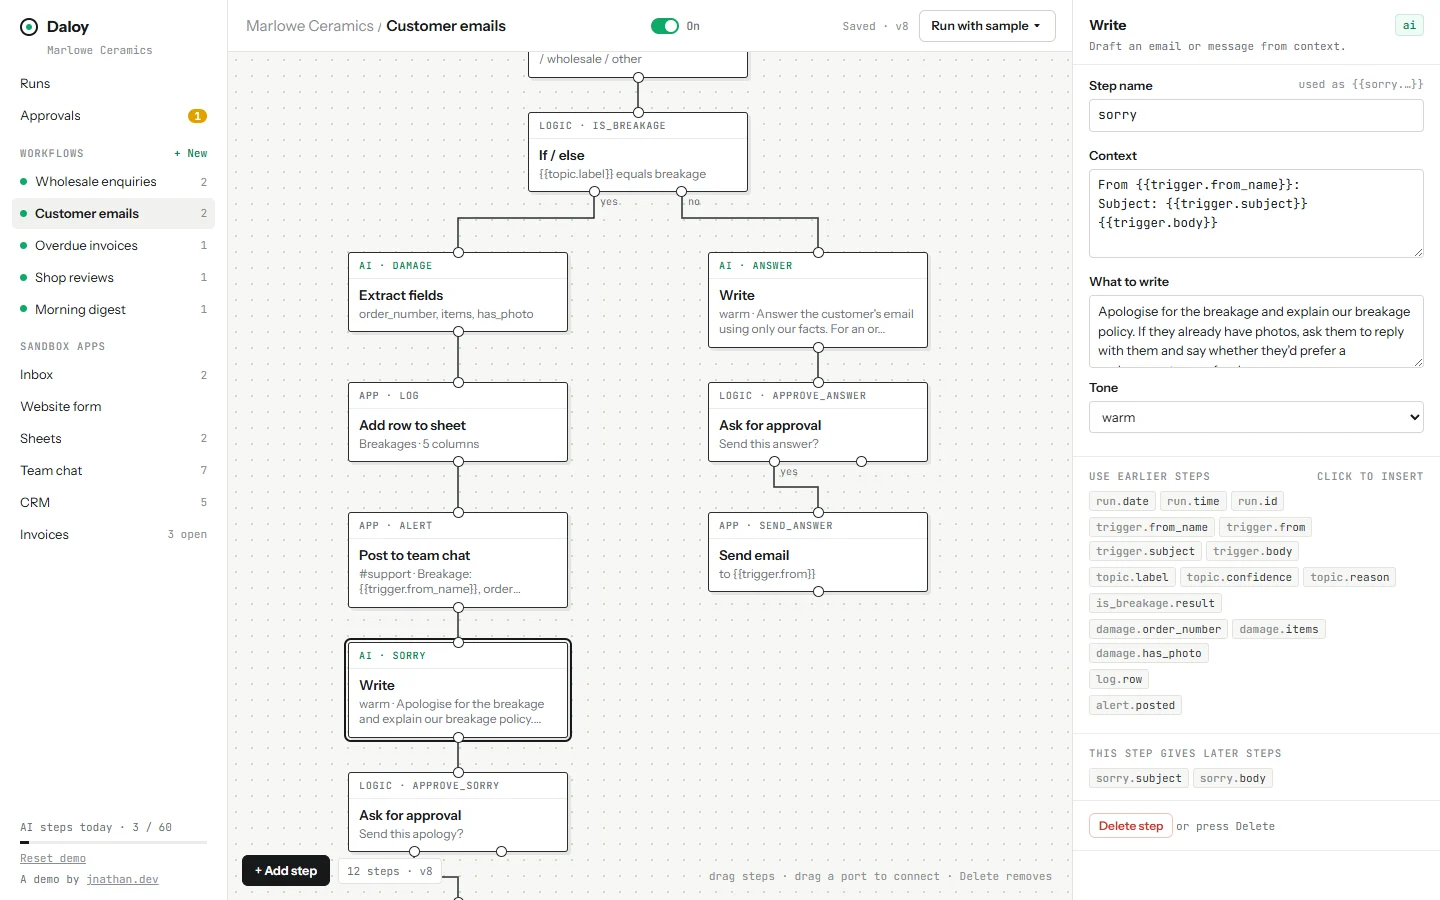1440x900 pixels.
Task: Edit the What to write text area
Action: [x=1256, y=331]
